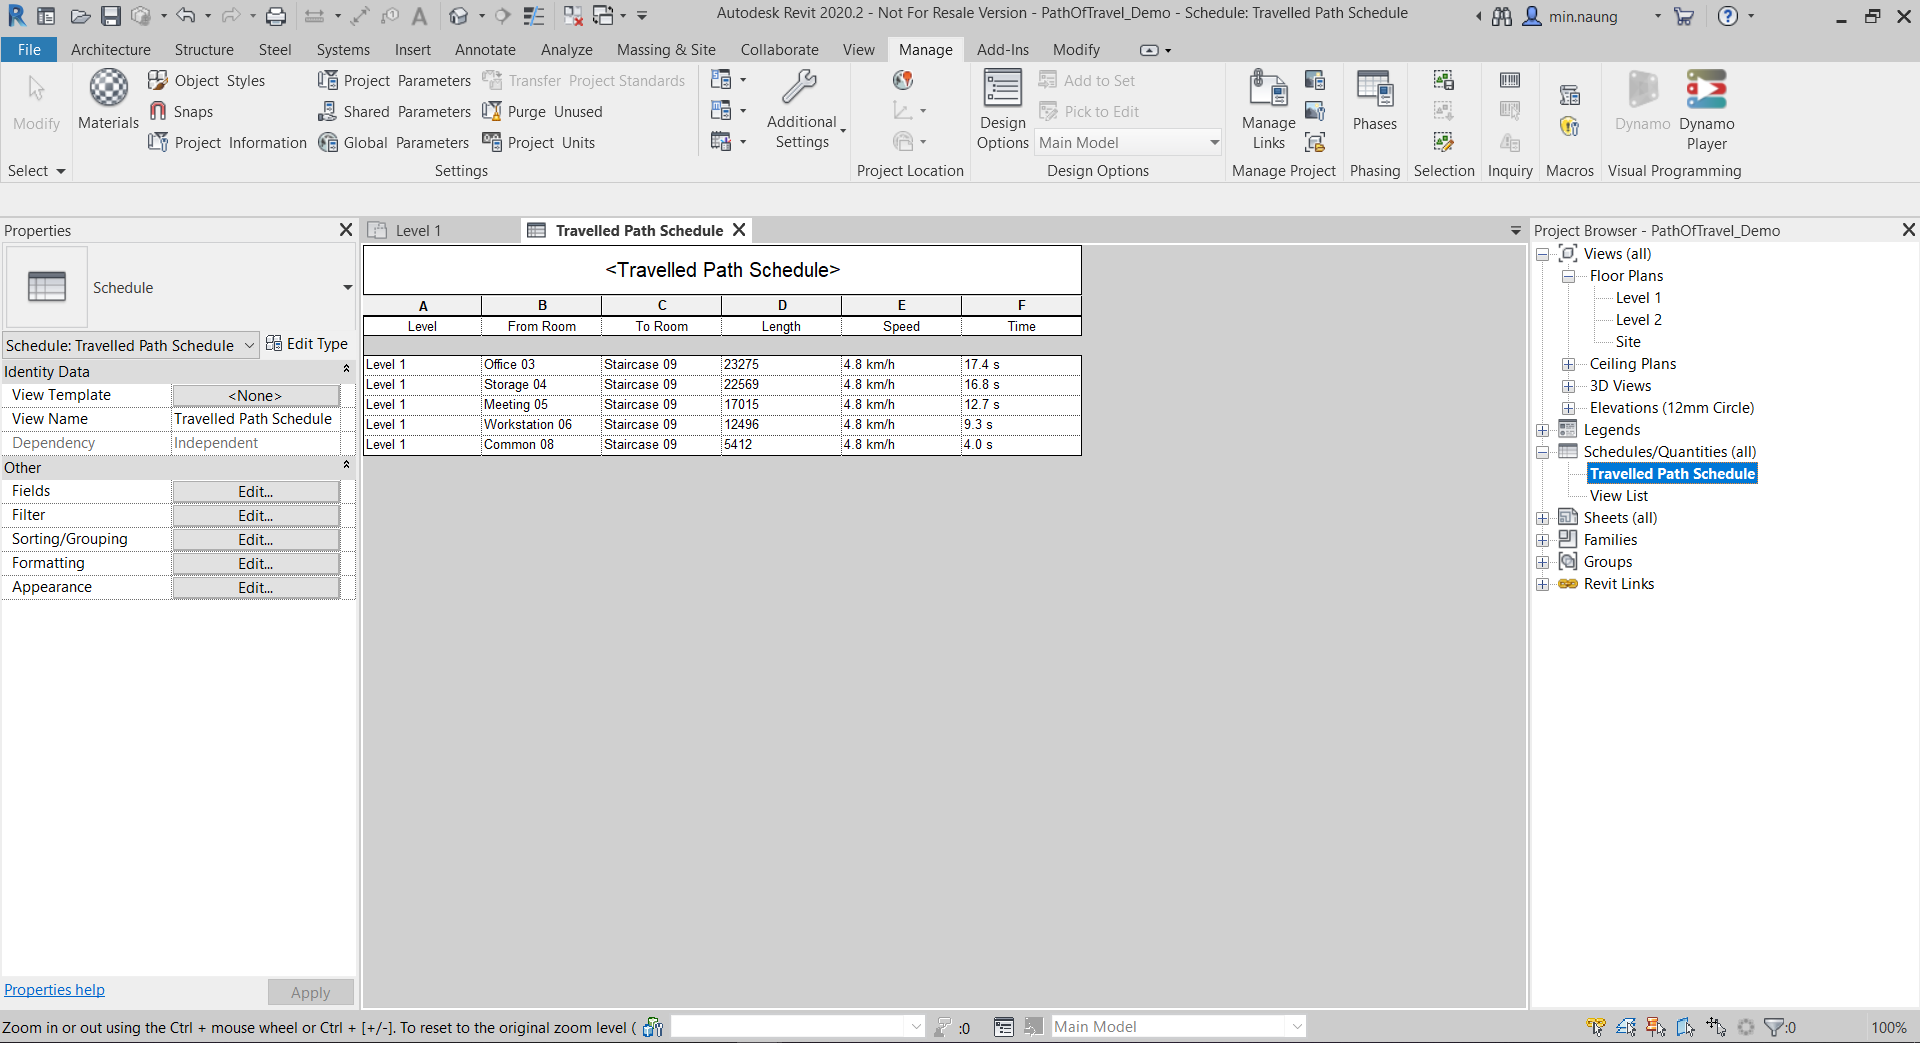Collapse the Other properties section

pyautogui.click(x=346, y=467)
